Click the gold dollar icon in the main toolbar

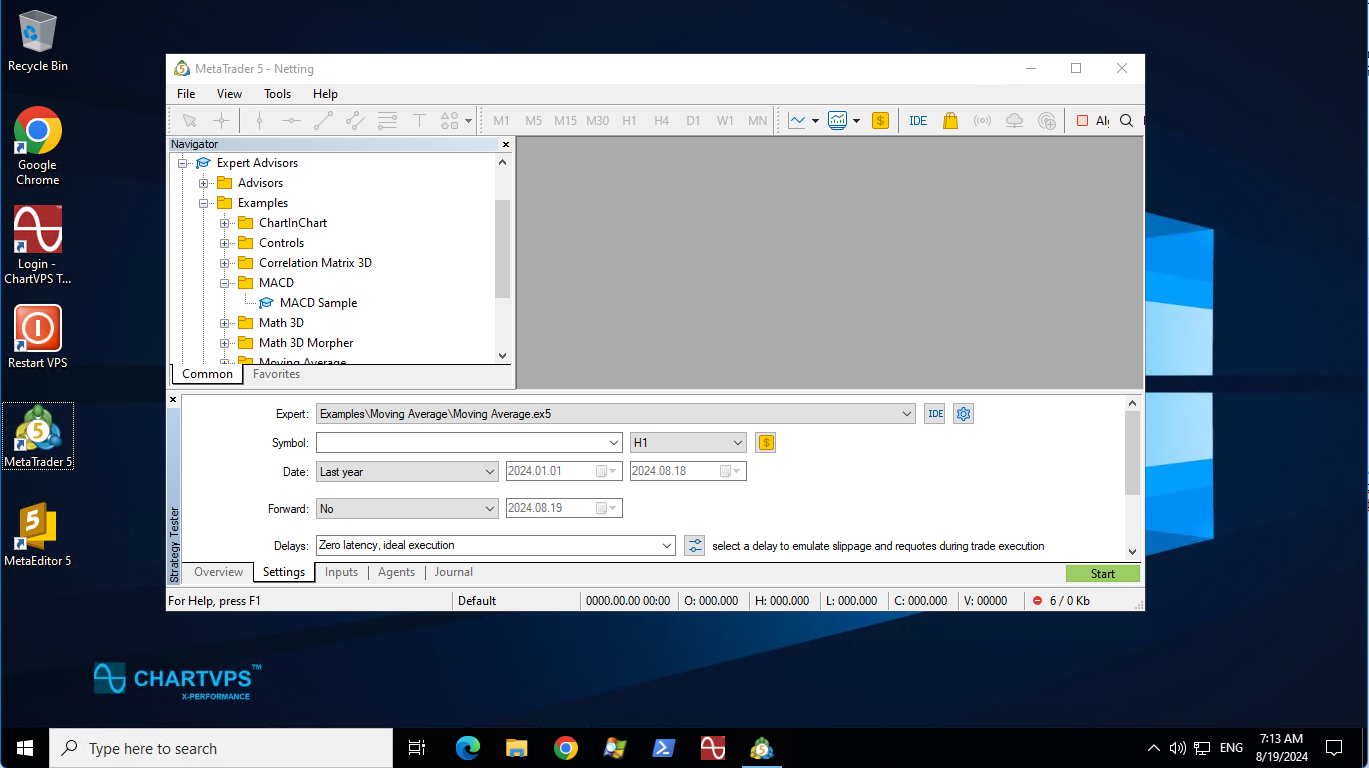click(x=880, y=121)
